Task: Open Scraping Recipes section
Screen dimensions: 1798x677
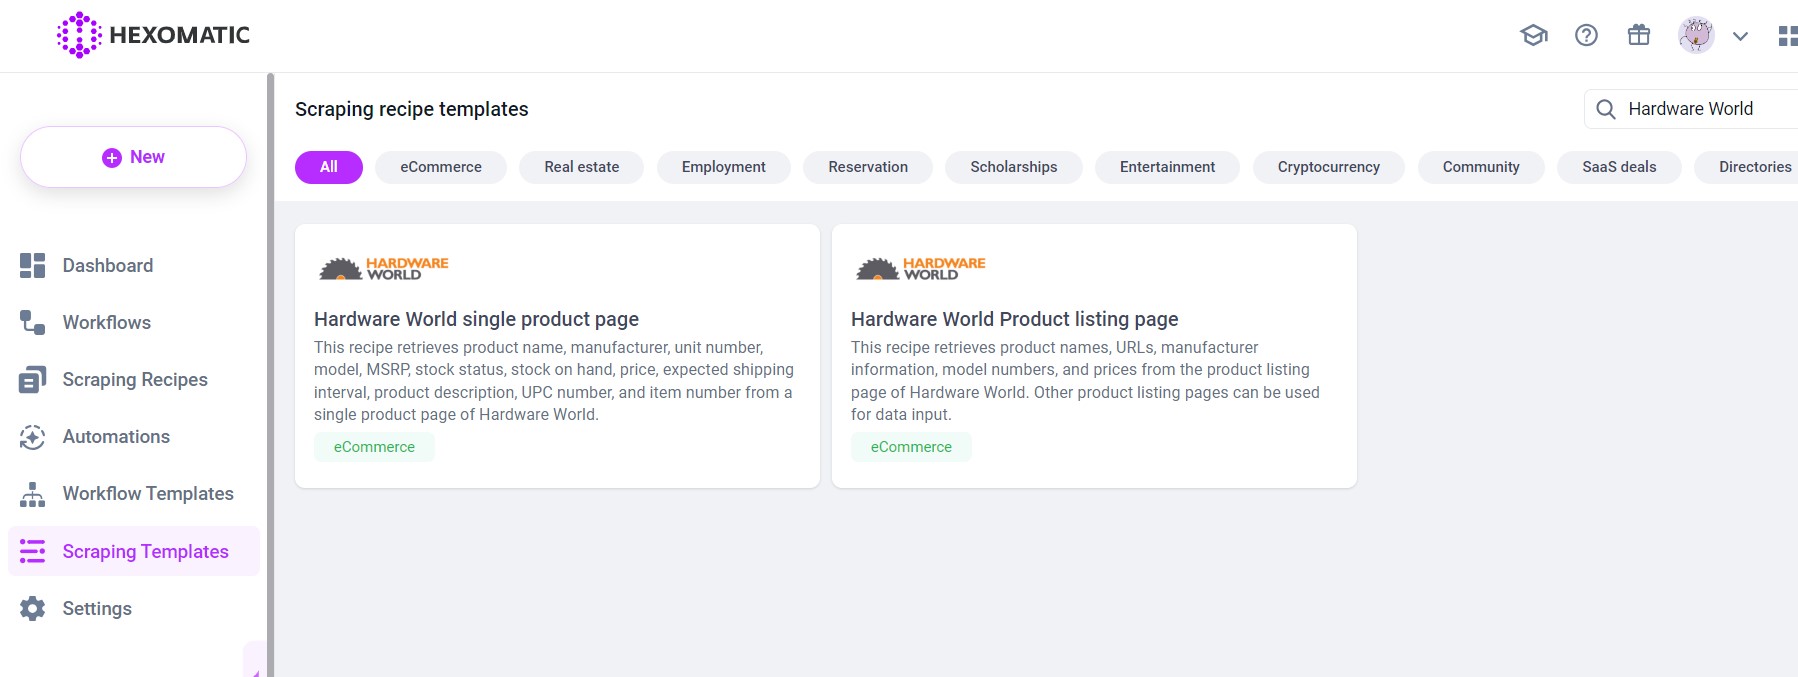Action: [x=134, y=379]
